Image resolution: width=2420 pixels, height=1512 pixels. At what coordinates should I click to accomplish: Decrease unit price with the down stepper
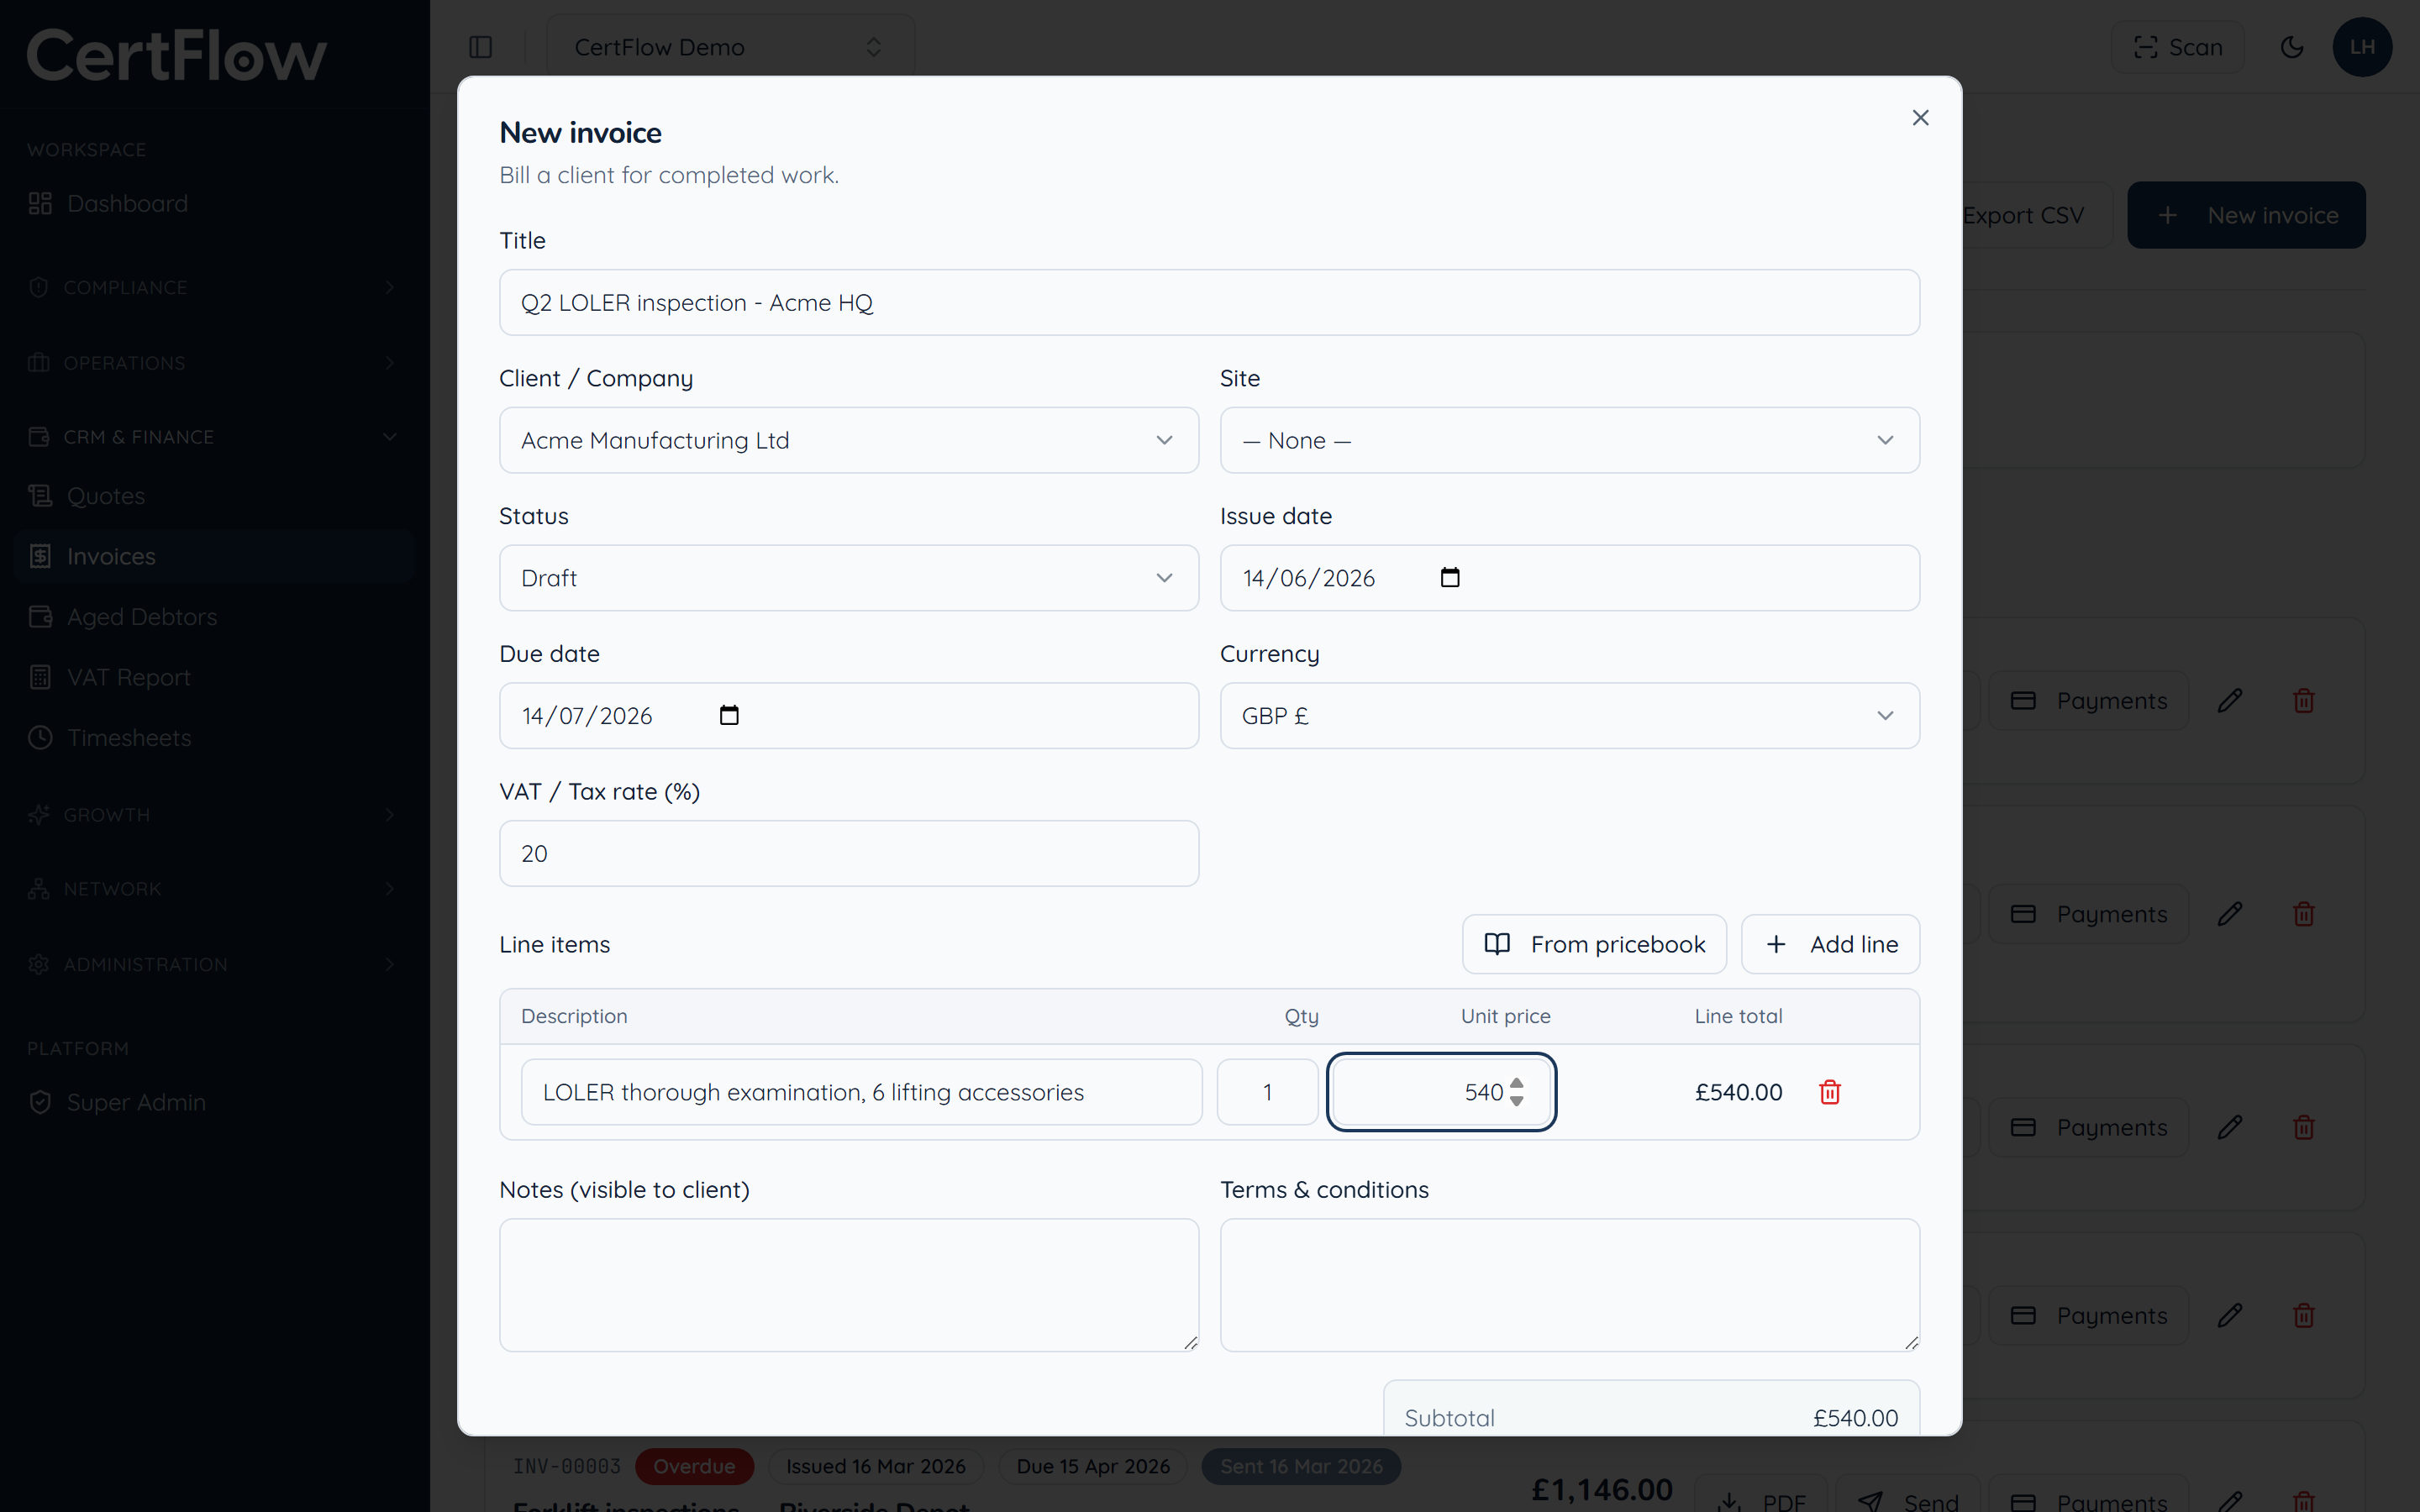(1517, 1101)
